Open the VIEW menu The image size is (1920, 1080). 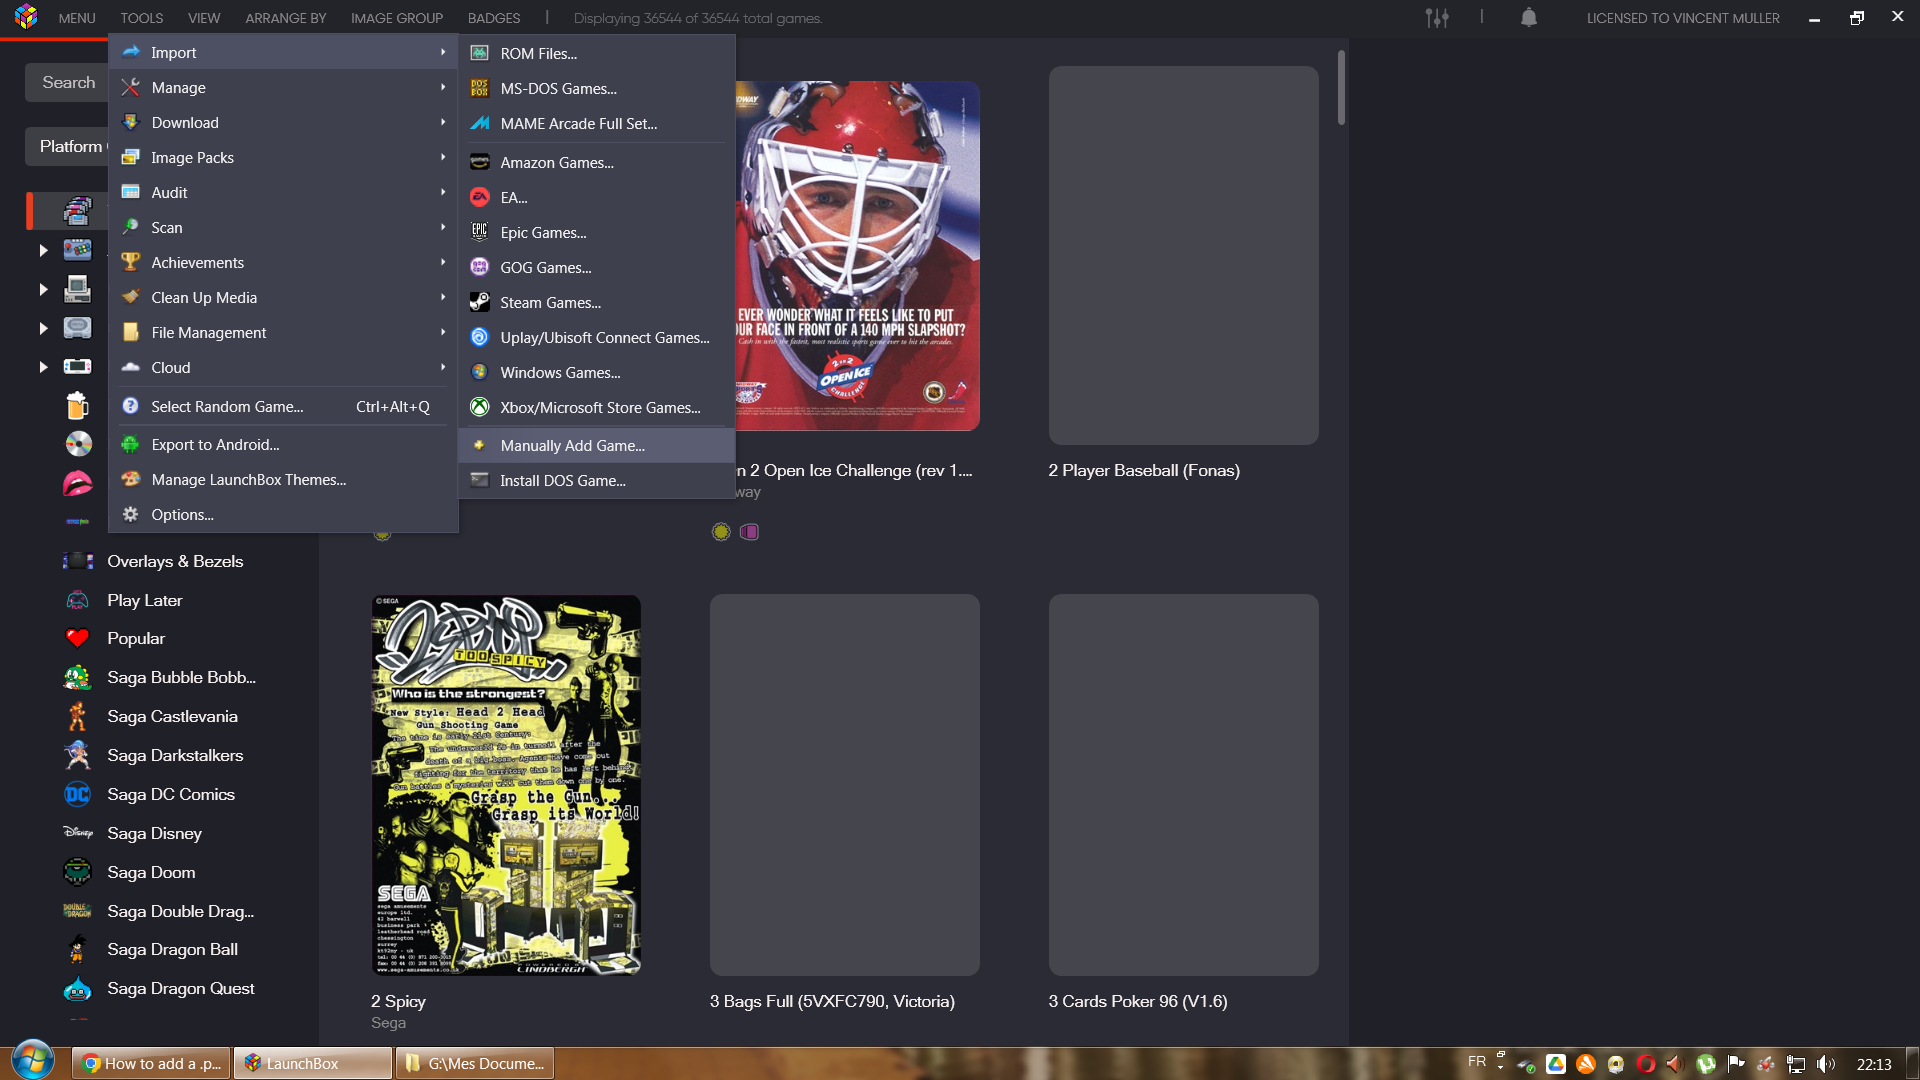point(204,18)
